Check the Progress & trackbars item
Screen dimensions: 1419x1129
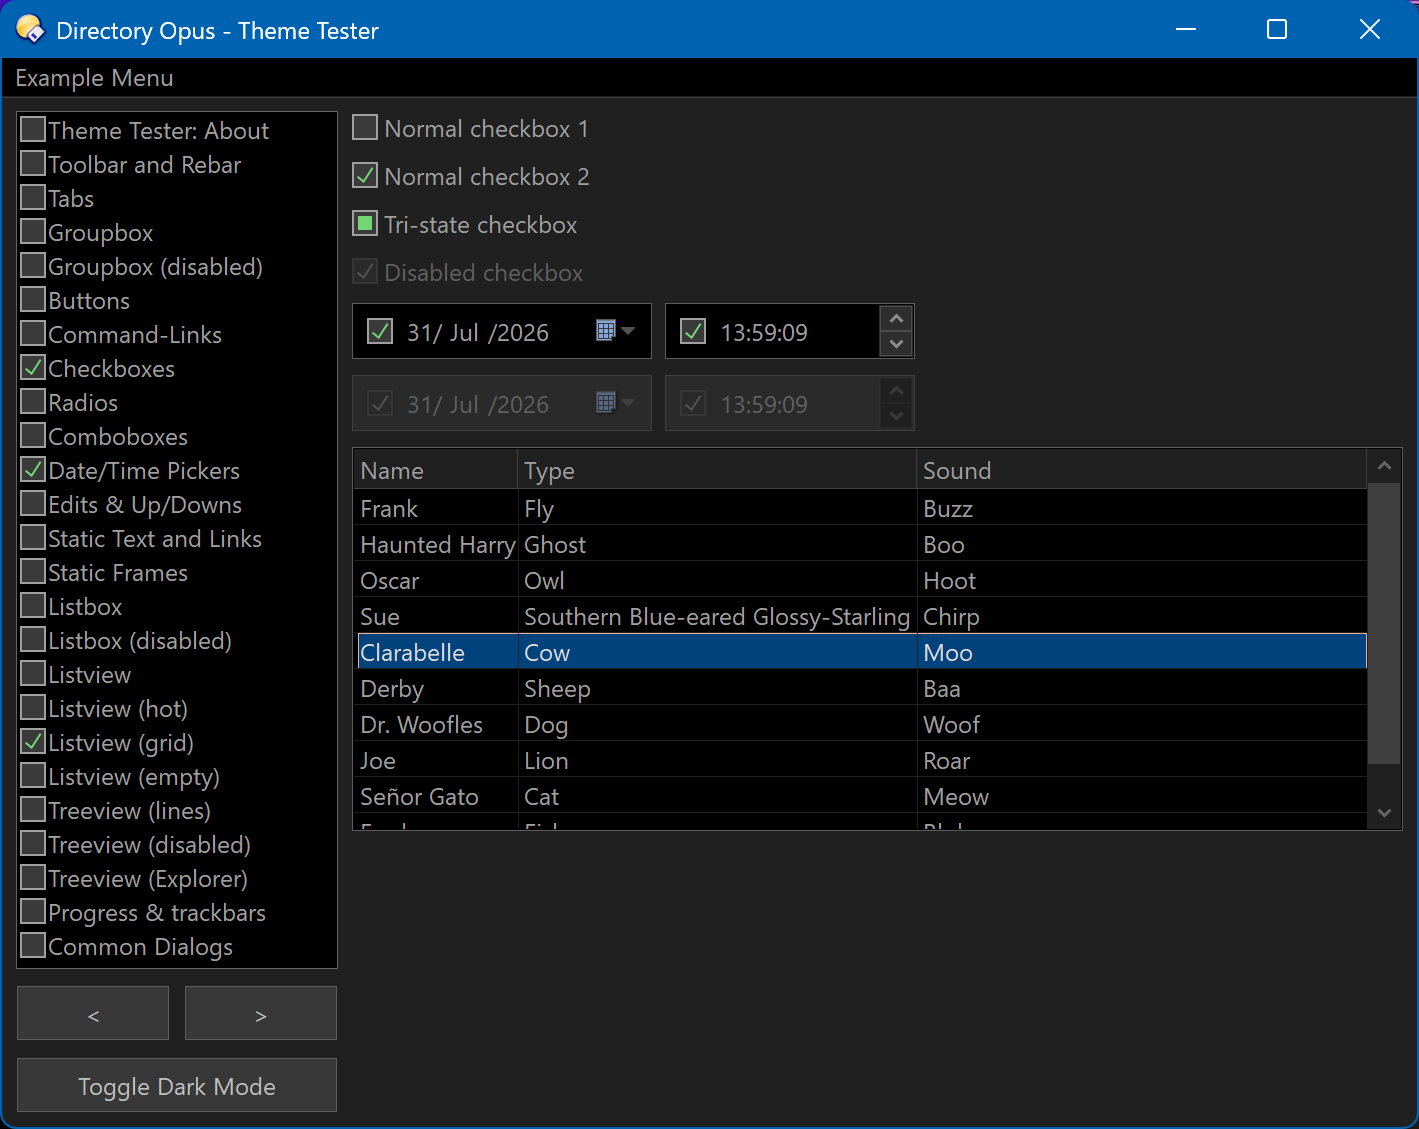(x=33, y=912)
